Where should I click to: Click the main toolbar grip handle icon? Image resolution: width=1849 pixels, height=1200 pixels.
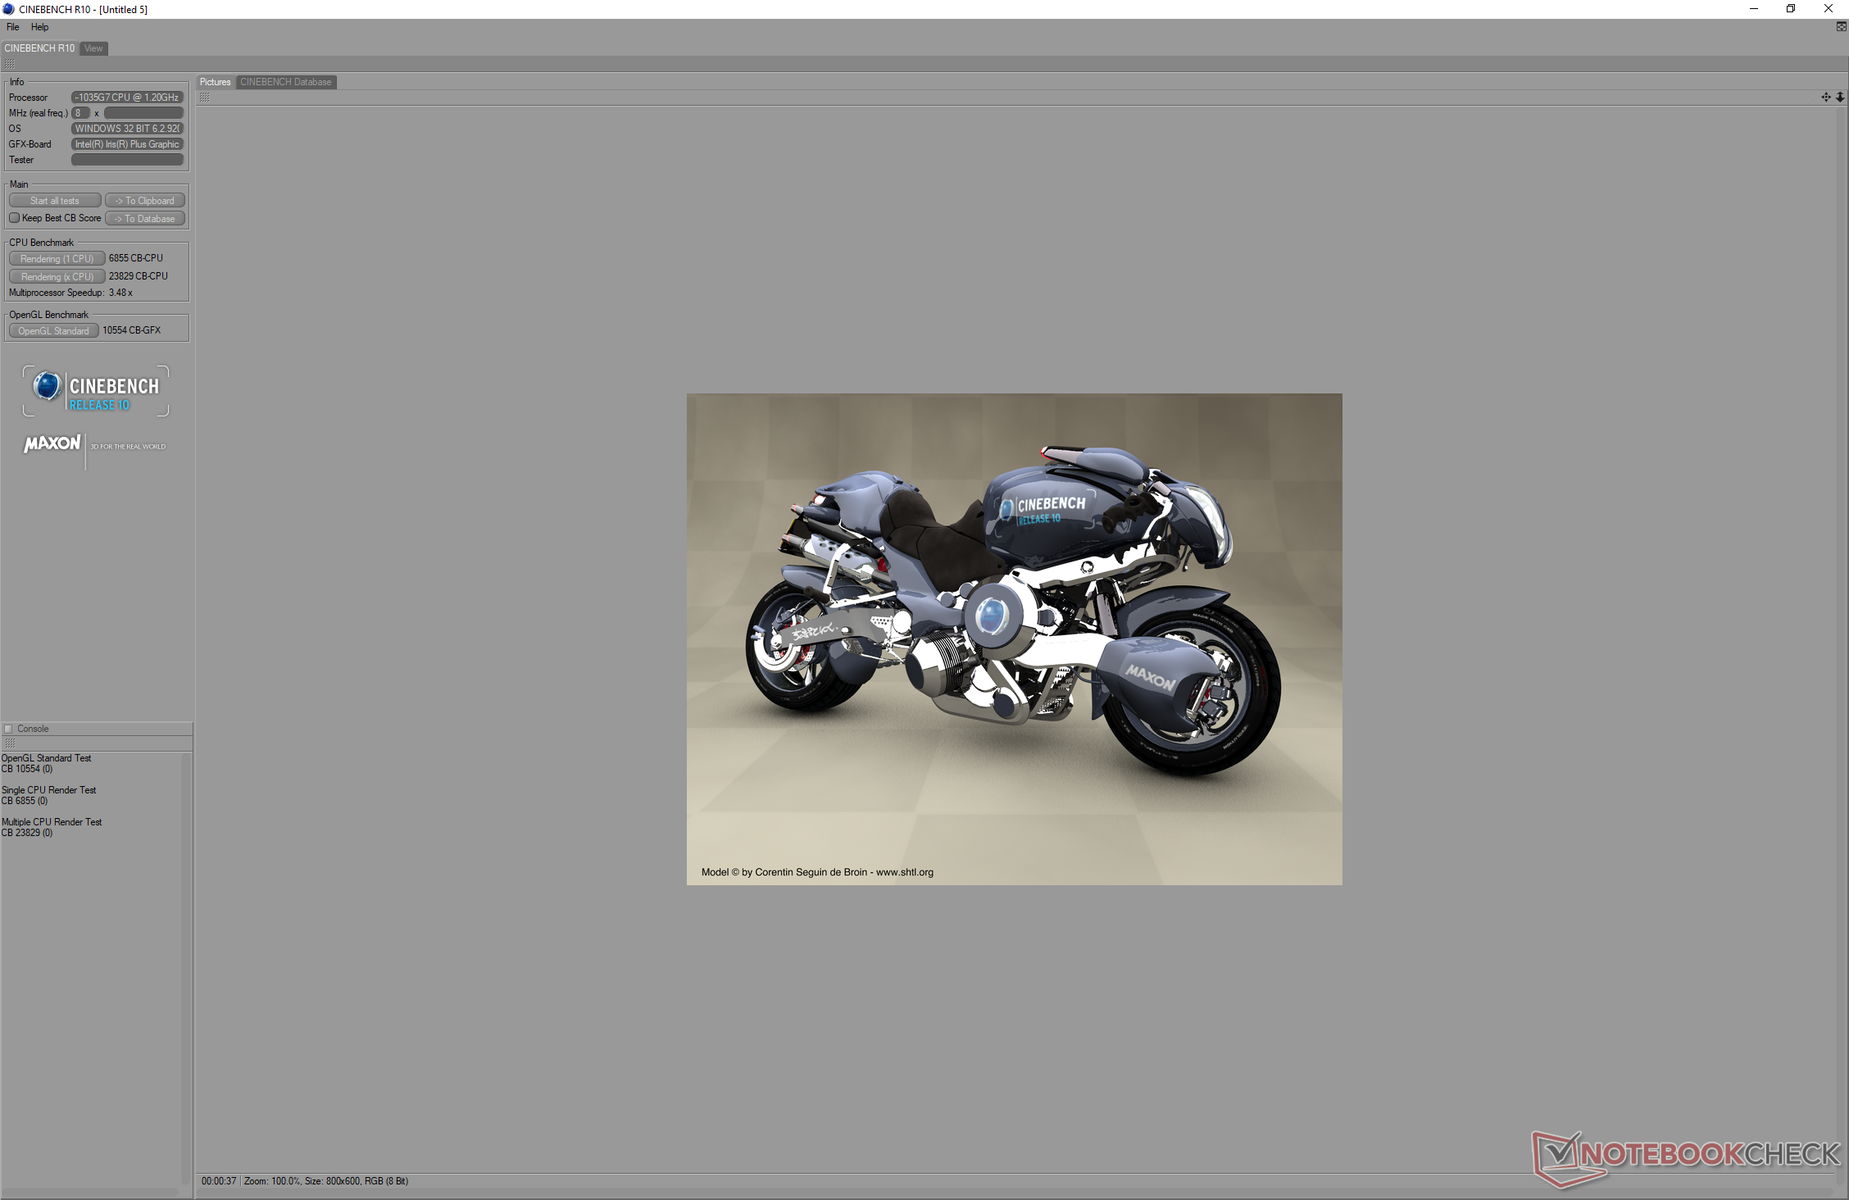click(x=9, y=64)
